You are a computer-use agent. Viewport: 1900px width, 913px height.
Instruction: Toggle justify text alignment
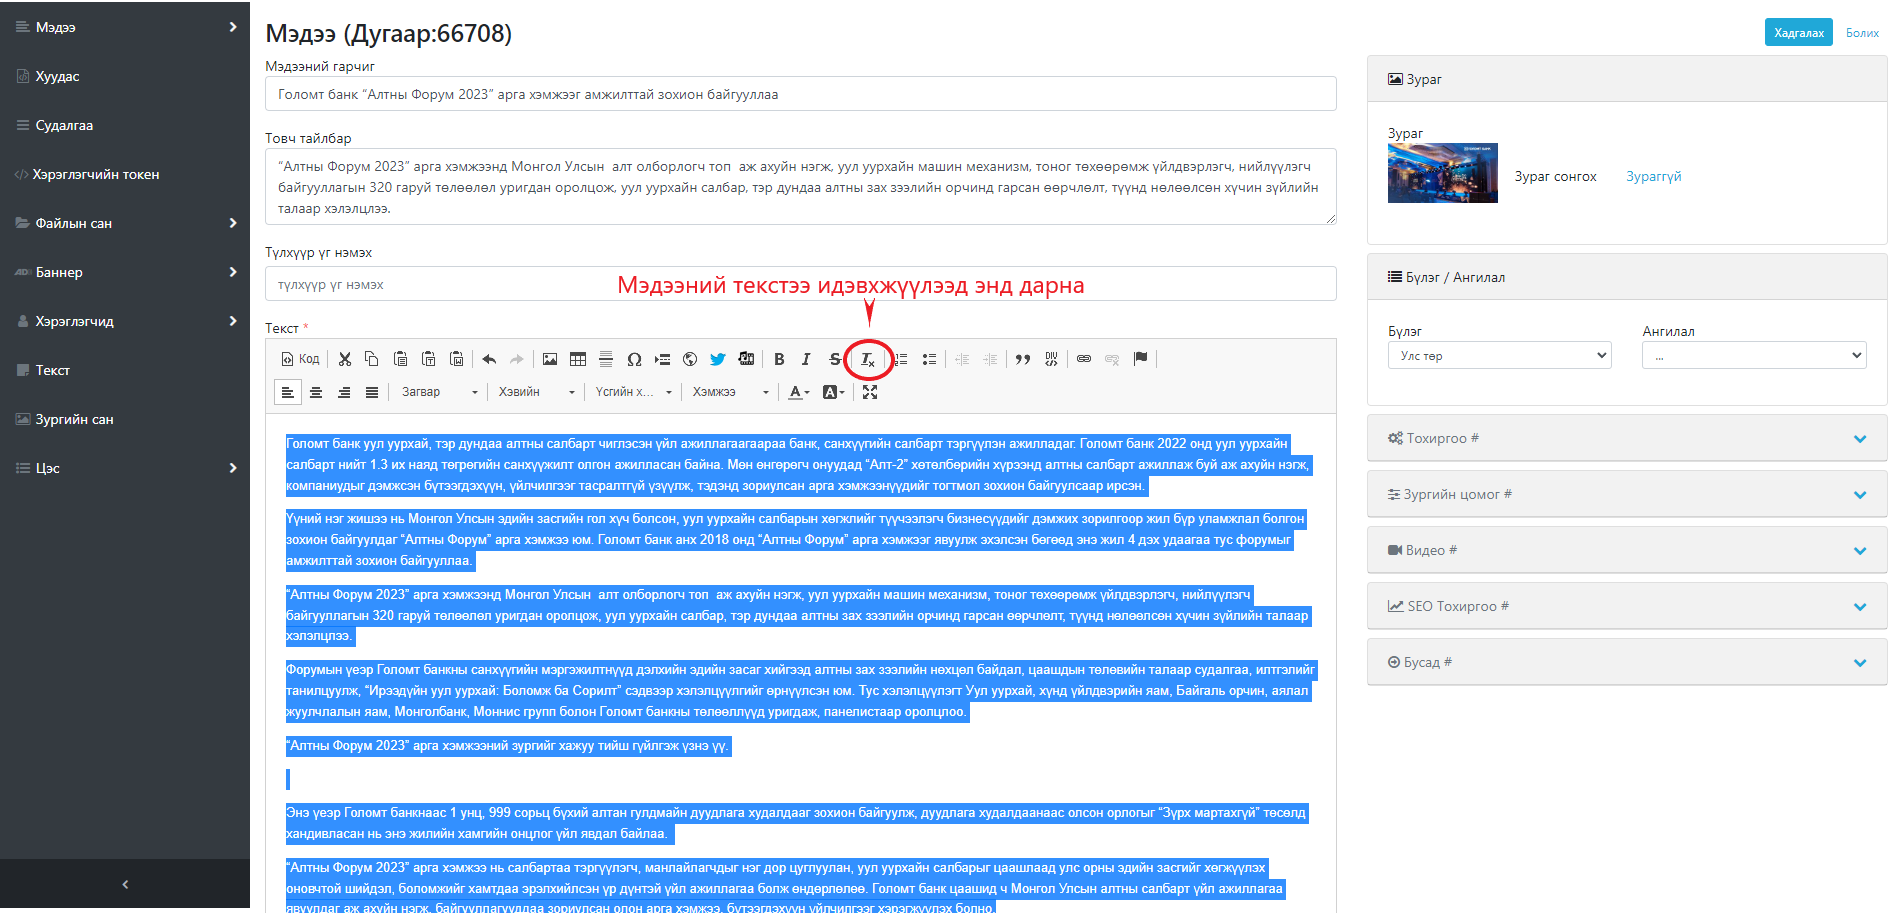[372, 392]
